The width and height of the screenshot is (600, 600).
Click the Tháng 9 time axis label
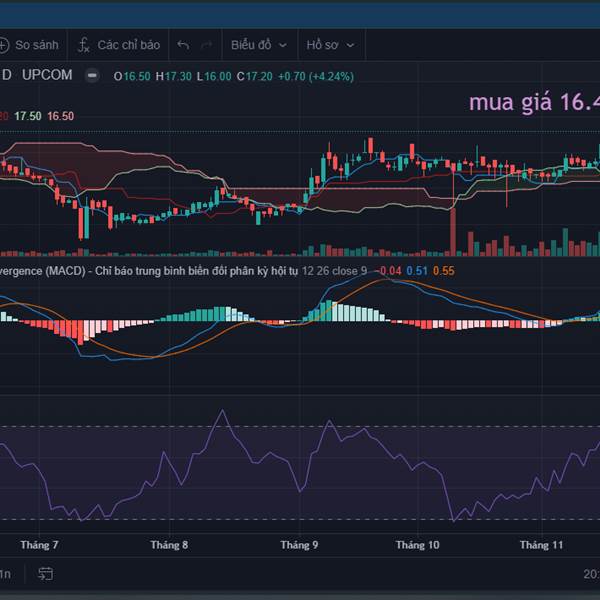[299, 545]
